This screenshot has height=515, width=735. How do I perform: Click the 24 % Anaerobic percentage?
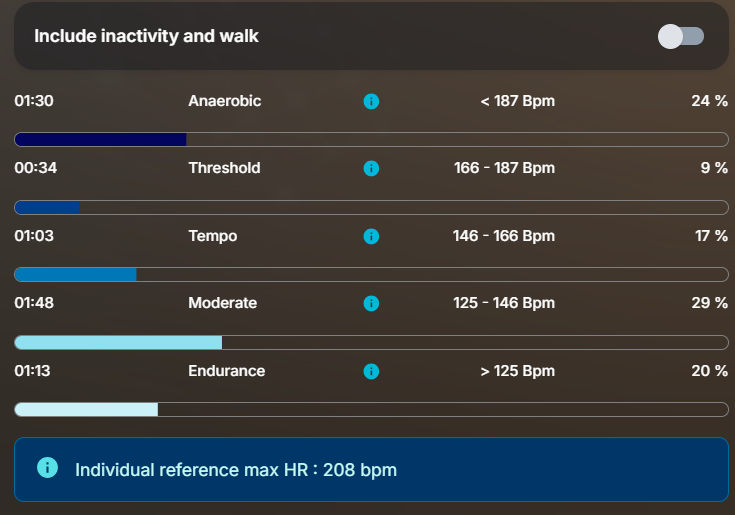click(x=710, y=101)
